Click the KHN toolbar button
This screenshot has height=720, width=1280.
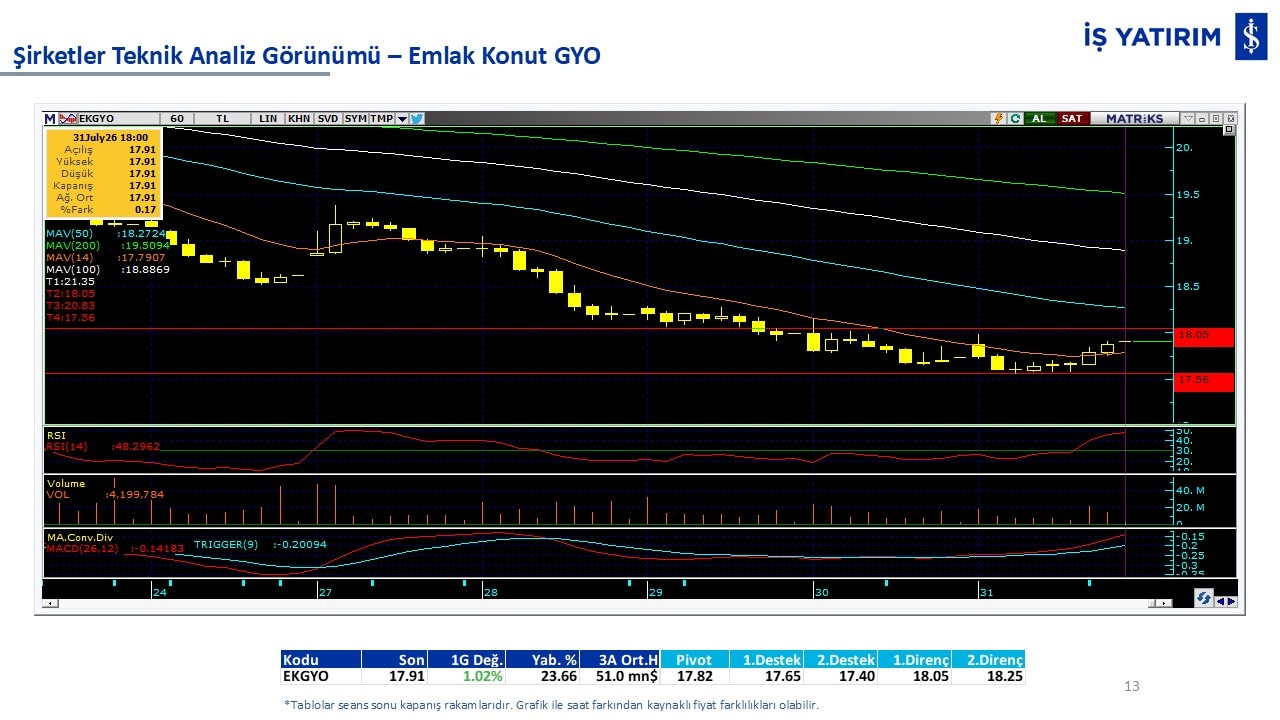click(x=298, y=118)
